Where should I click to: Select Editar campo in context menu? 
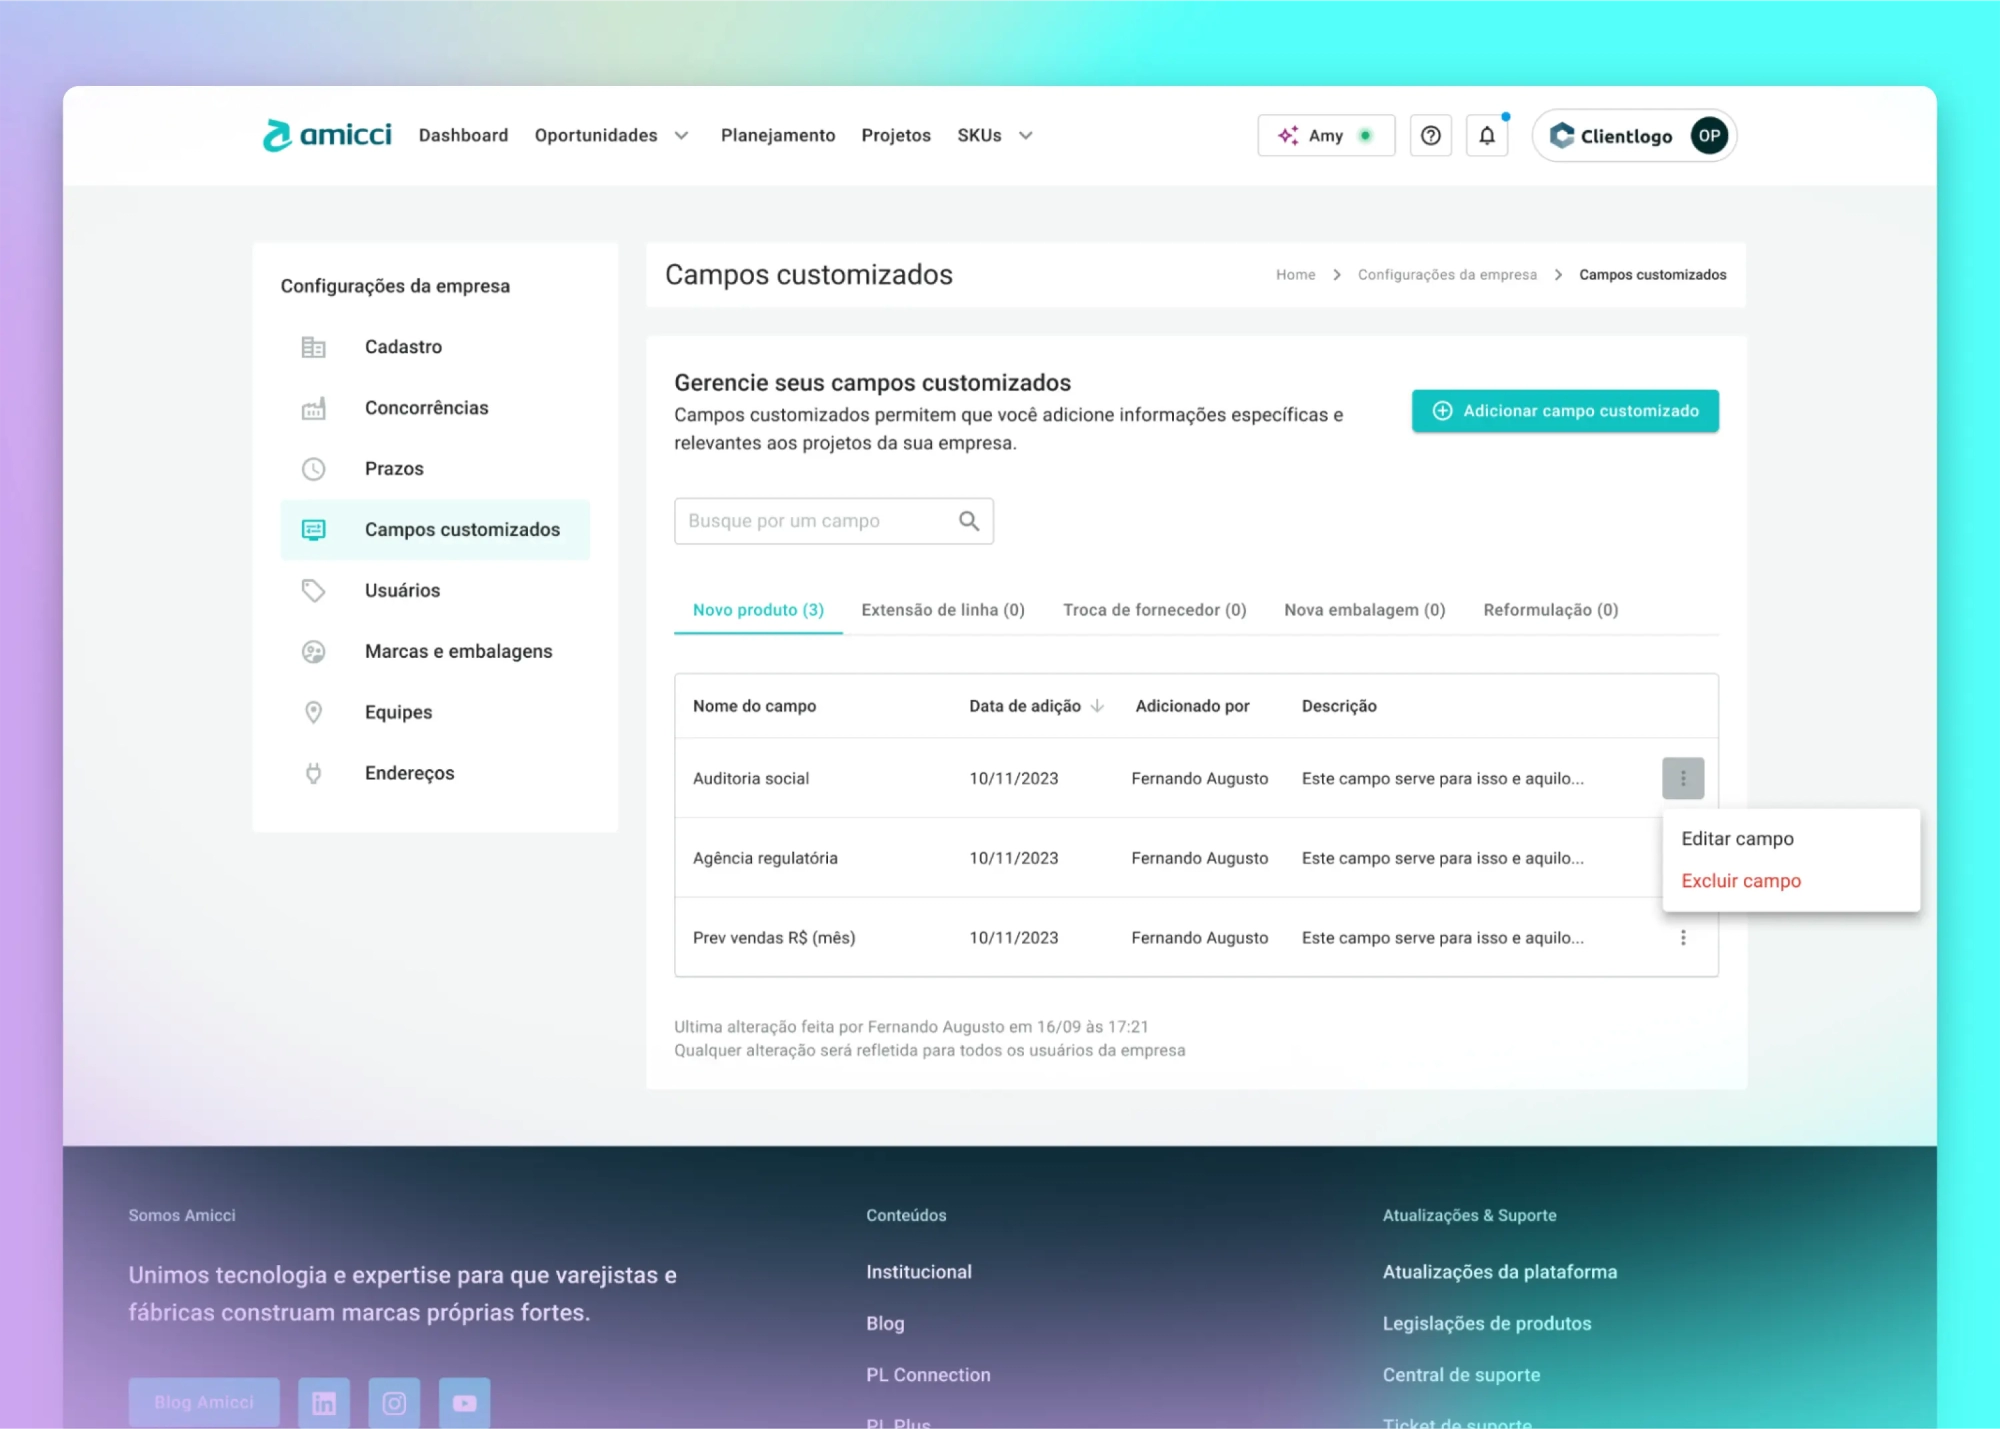pos(1737,839)
